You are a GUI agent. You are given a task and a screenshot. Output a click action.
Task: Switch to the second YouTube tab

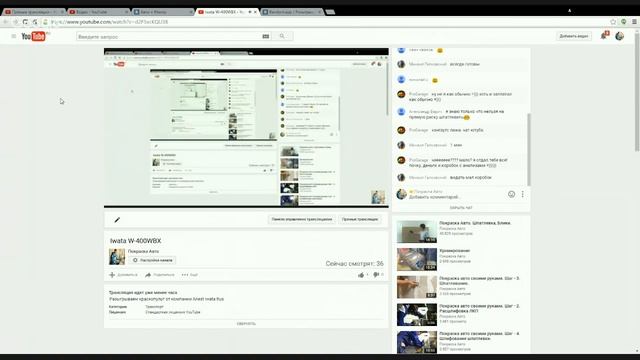(98, 12)
